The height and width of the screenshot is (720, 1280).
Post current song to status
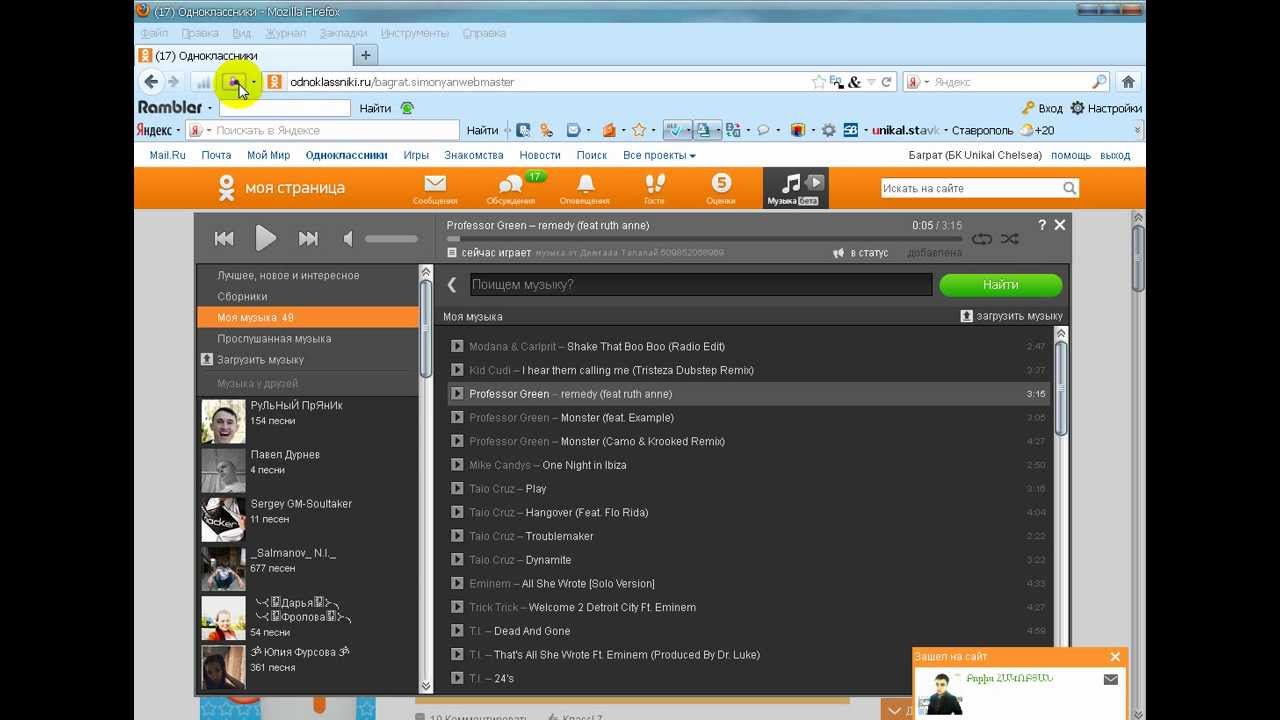click(861, 253)
